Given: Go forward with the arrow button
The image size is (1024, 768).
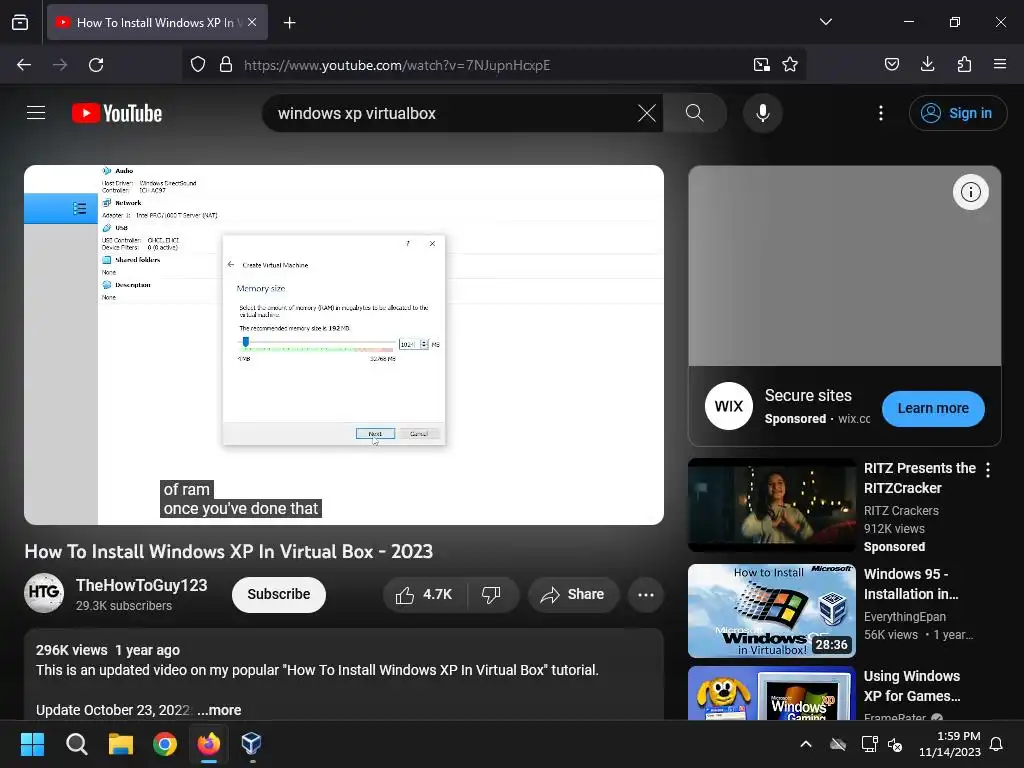Looking at the screenshot, I should tap(60, 65).
